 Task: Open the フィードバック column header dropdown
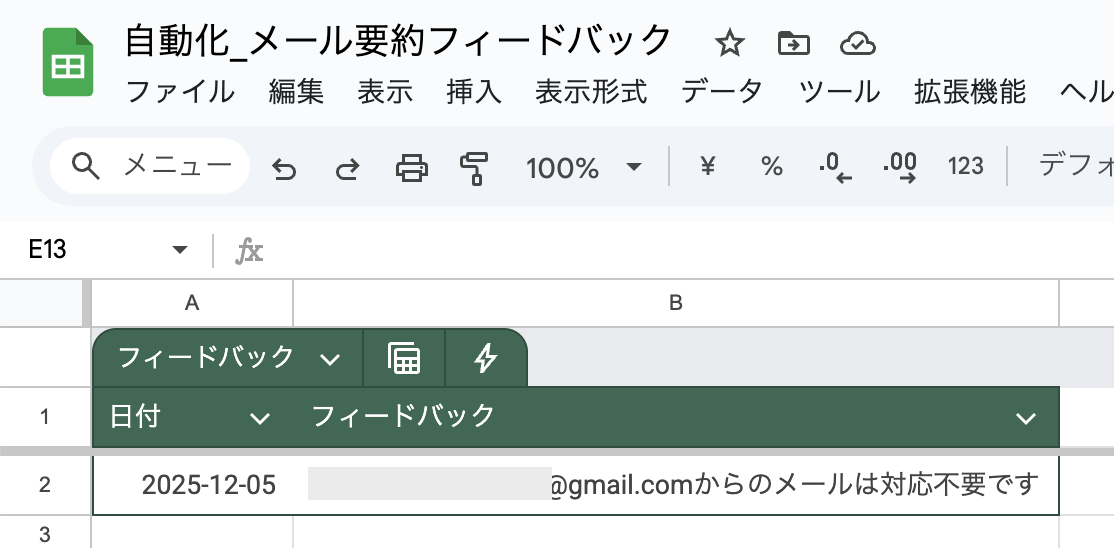[1026, 418]
